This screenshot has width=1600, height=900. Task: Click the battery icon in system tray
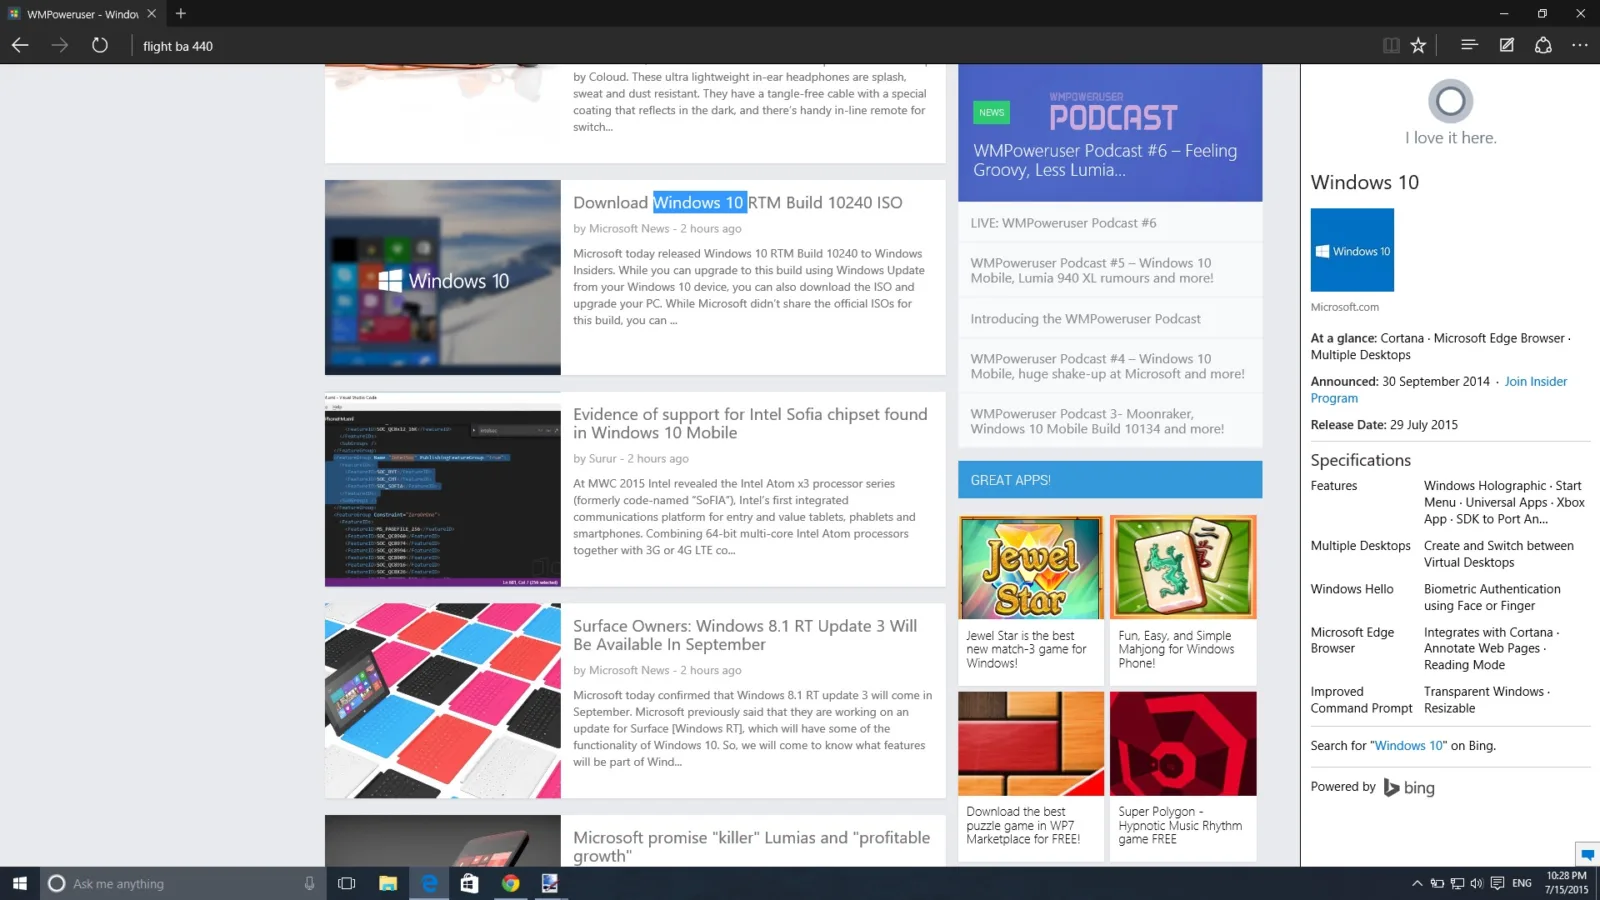(x=1437, y=883)
